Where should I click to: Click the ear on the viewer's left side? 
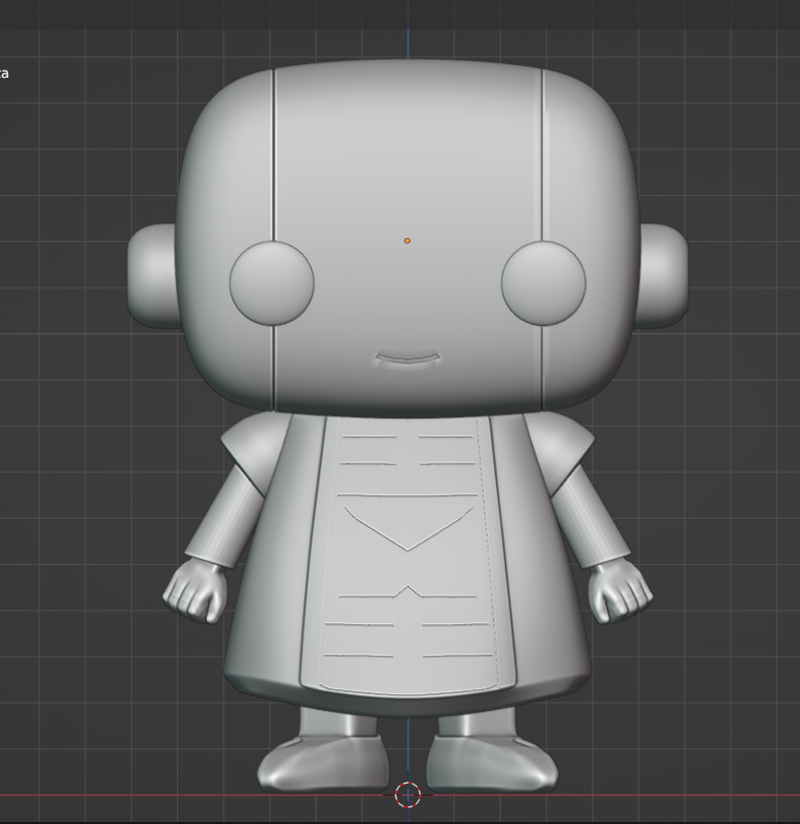point(153,275)
